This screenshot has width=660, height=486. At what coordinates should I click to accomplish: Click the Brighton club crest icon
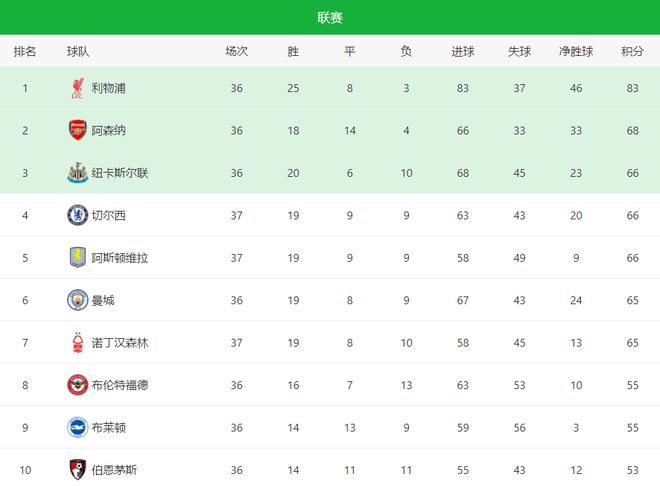[76, 427]
